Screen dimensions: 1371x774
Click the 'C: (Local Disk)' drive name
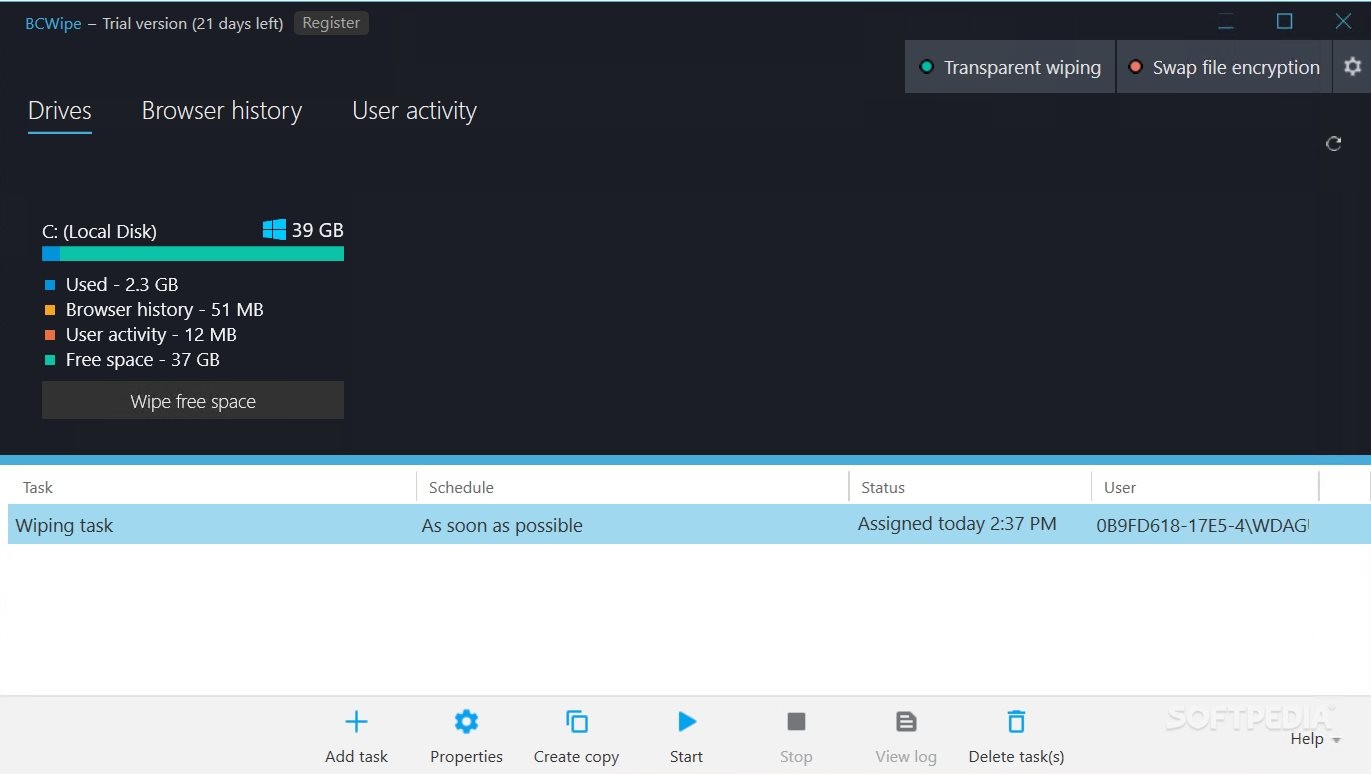(99, 232)
